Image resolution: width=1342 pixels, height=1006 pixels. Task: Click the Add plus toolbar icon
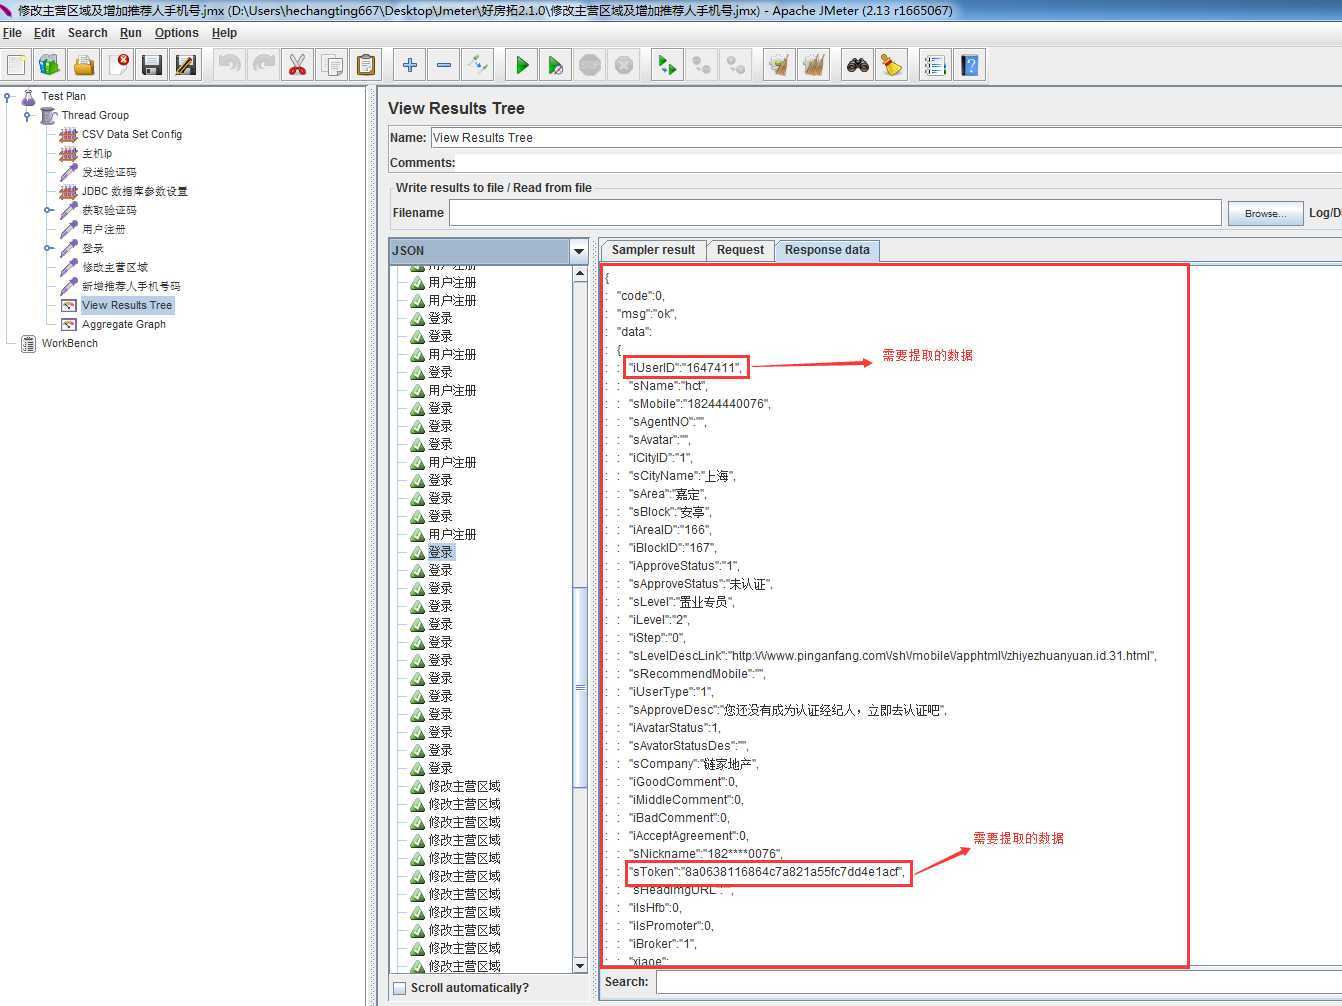[409, 65]
